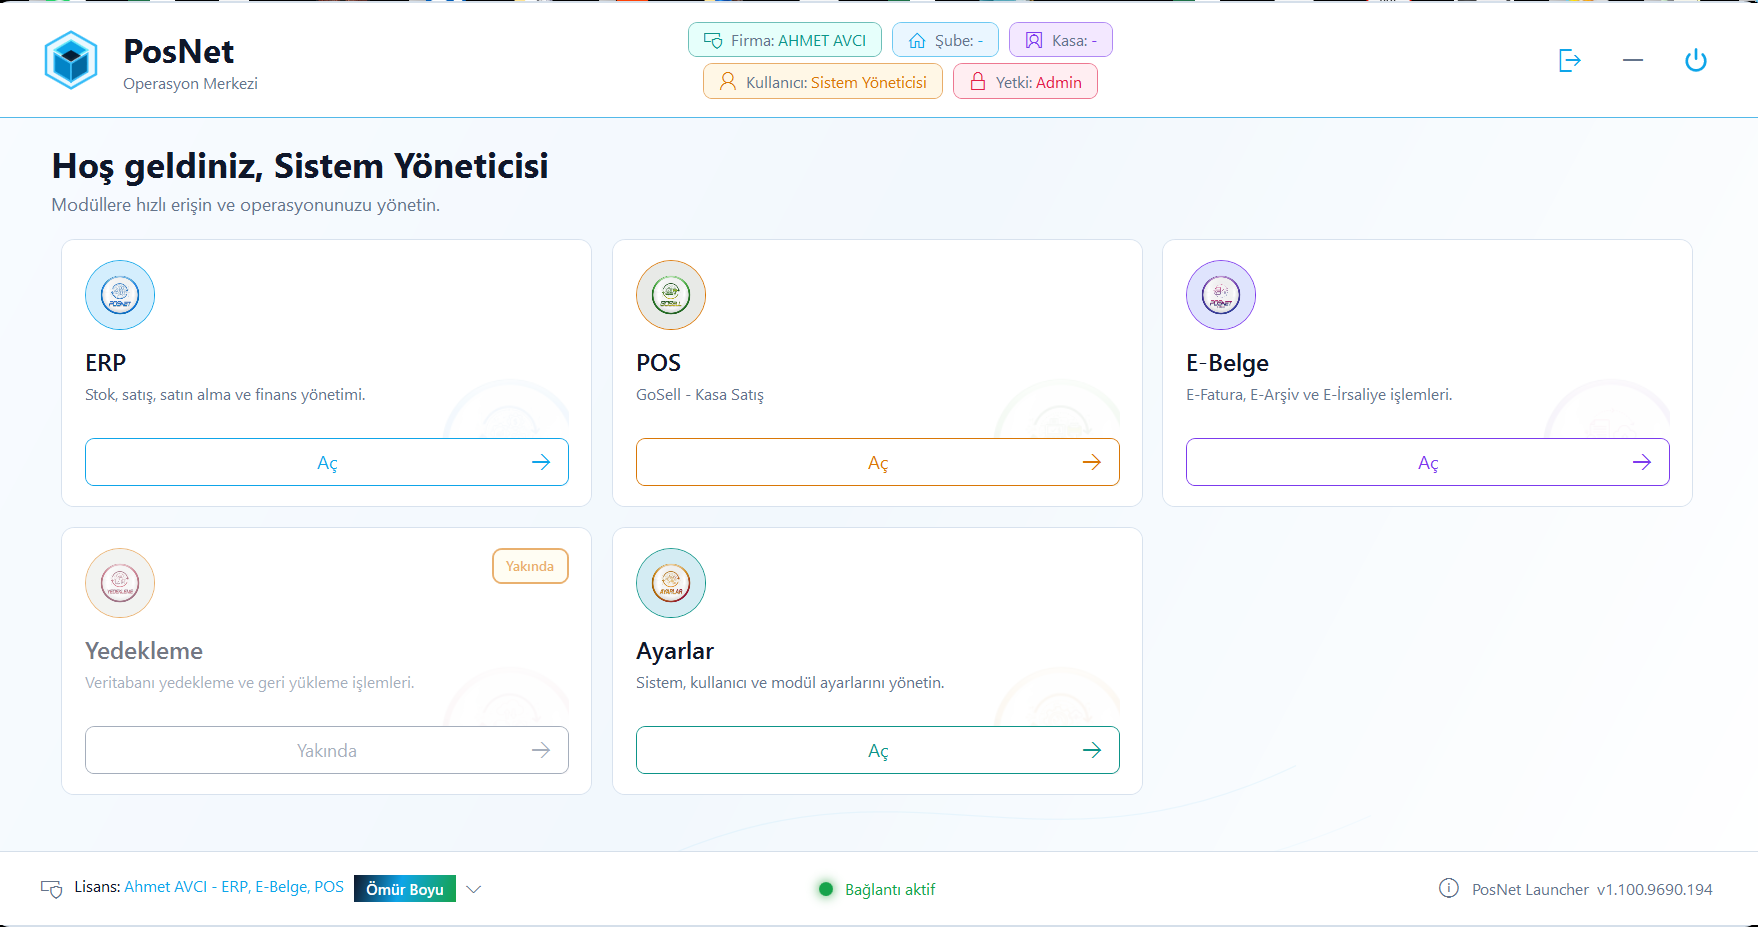
Task: Click the Veritabanı yedekleme description text
Action: [249, 683]
